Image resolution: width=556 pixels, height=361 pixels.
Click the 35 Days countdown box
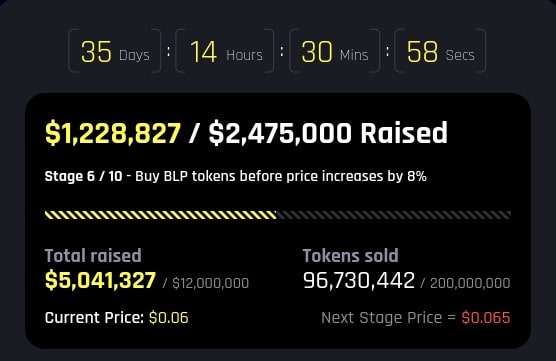[115, 51]
